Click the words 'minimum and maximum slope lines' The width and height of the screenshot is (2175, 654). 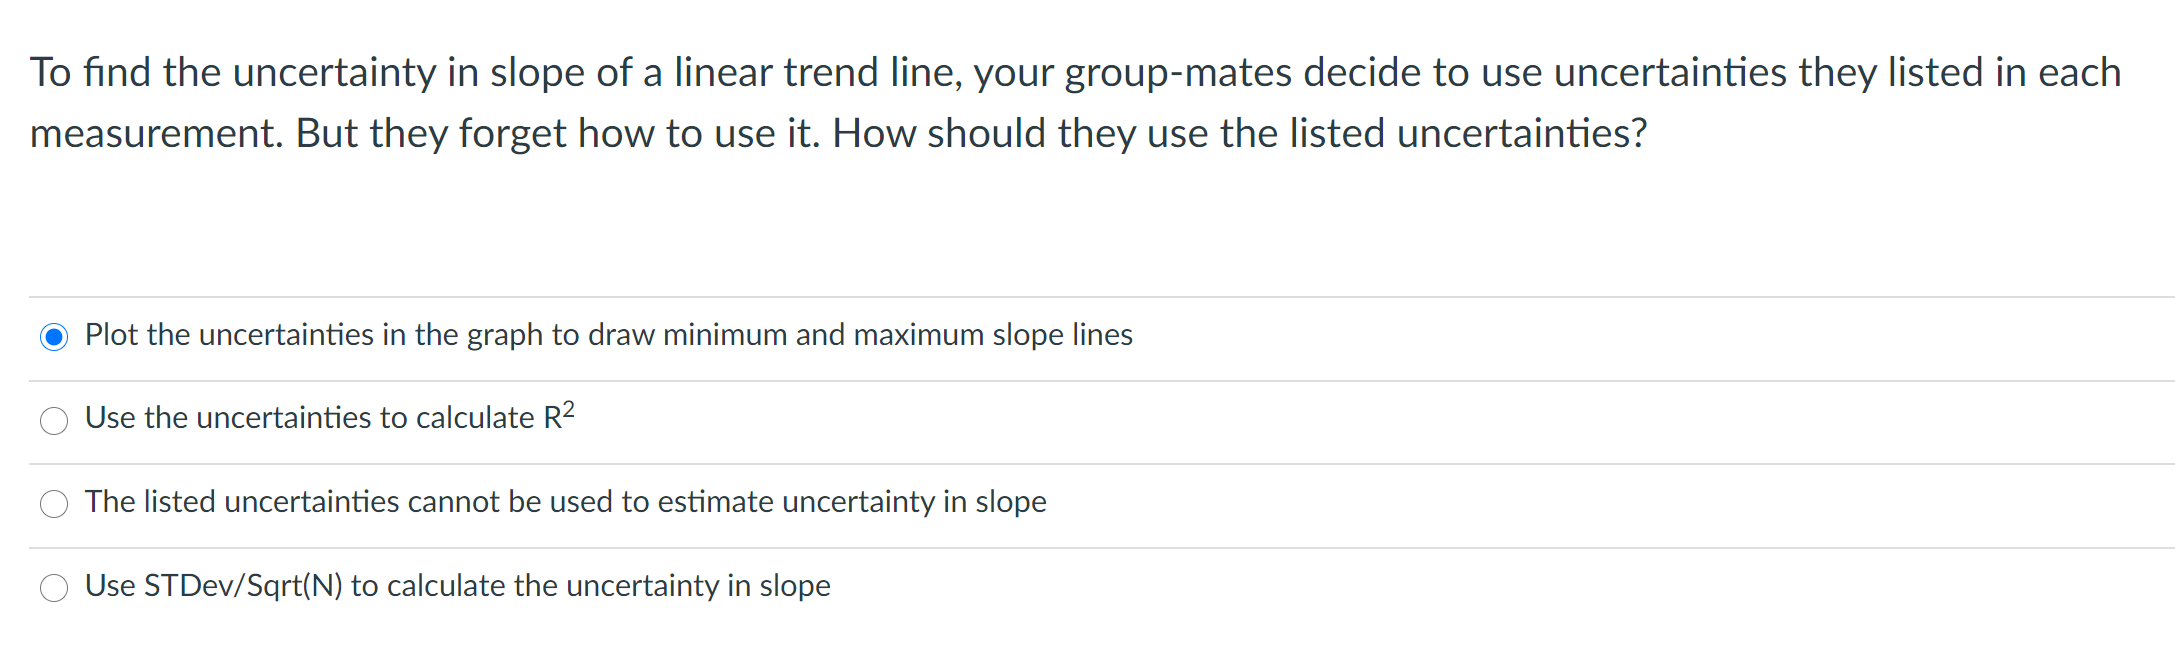click(898, 335)
